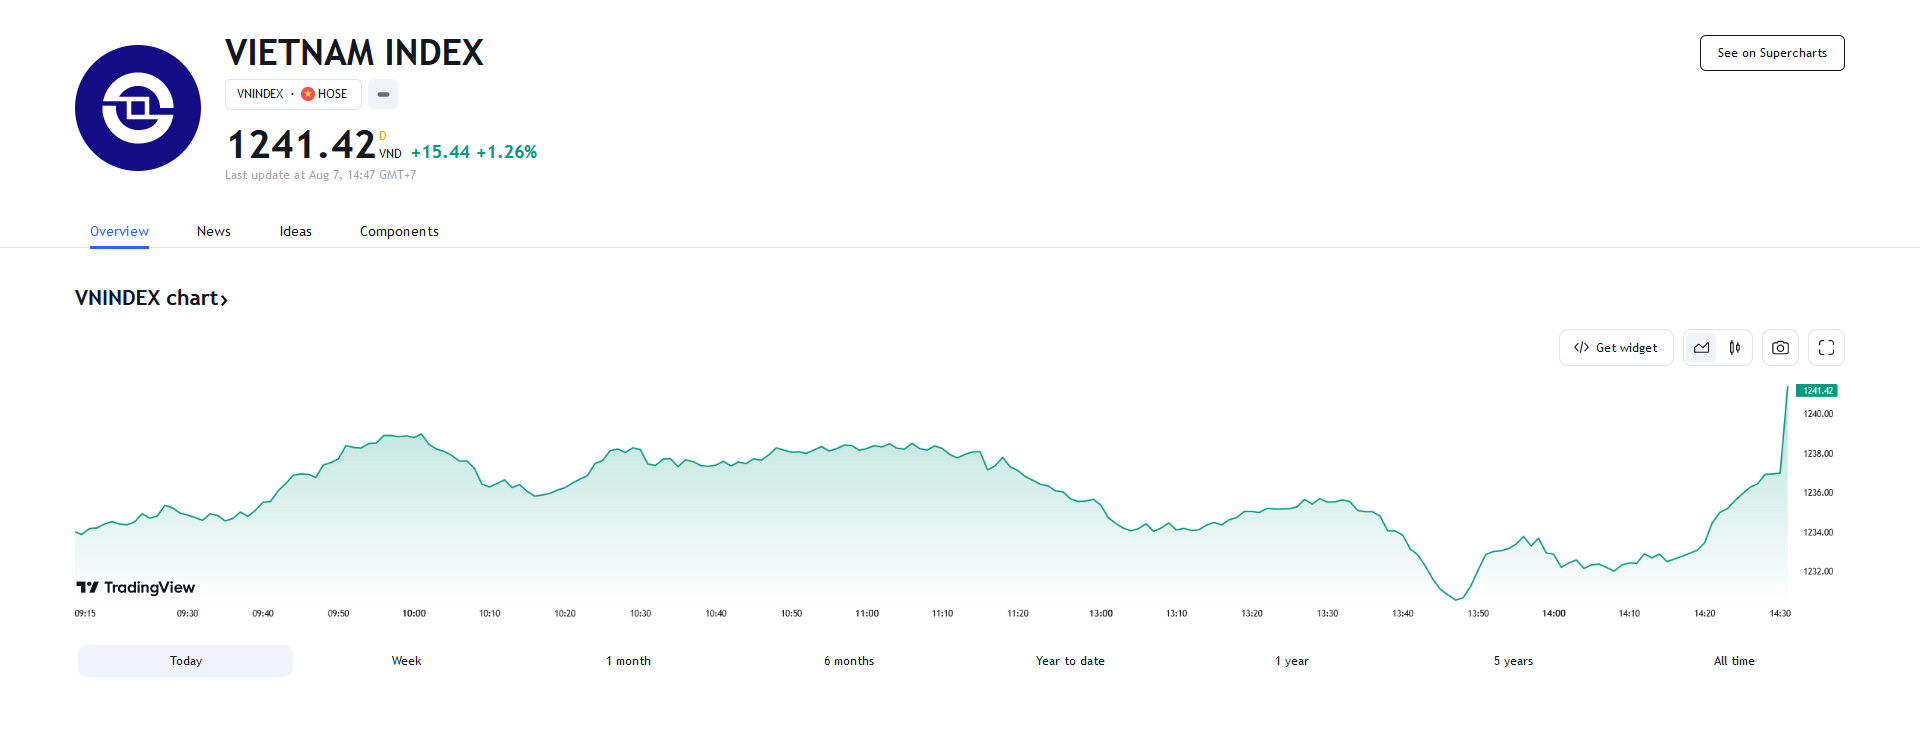
Task: Switch to the Ideas tab
Action: [296, 231]
